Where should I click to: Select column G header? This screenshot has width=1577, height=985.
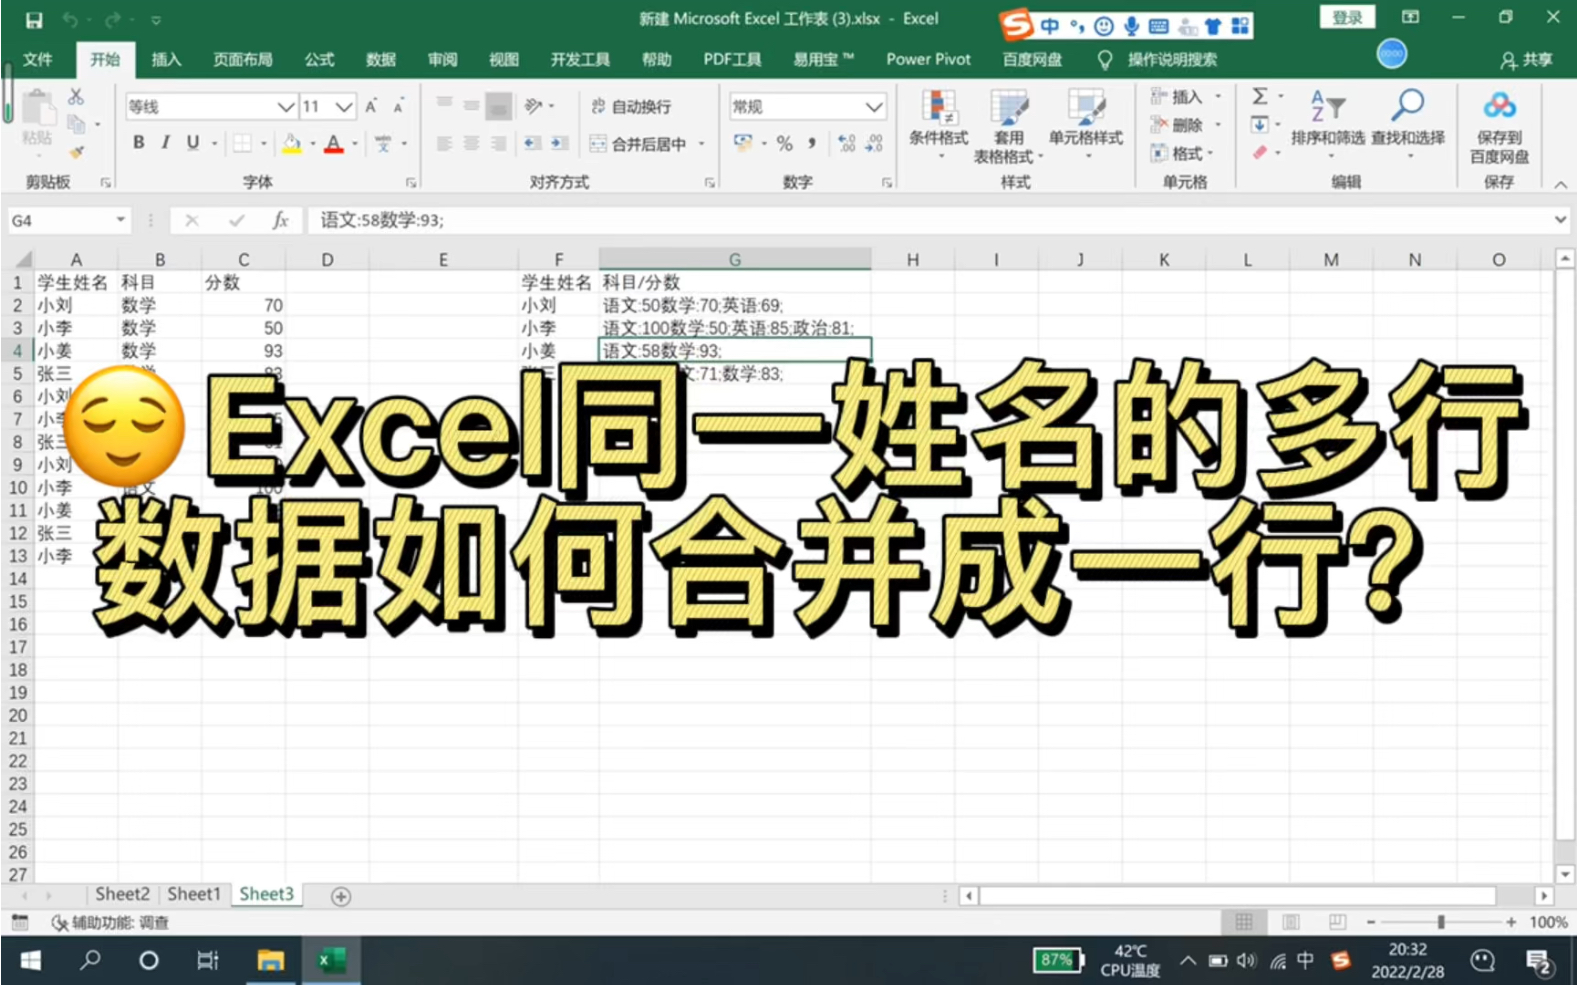735,259
